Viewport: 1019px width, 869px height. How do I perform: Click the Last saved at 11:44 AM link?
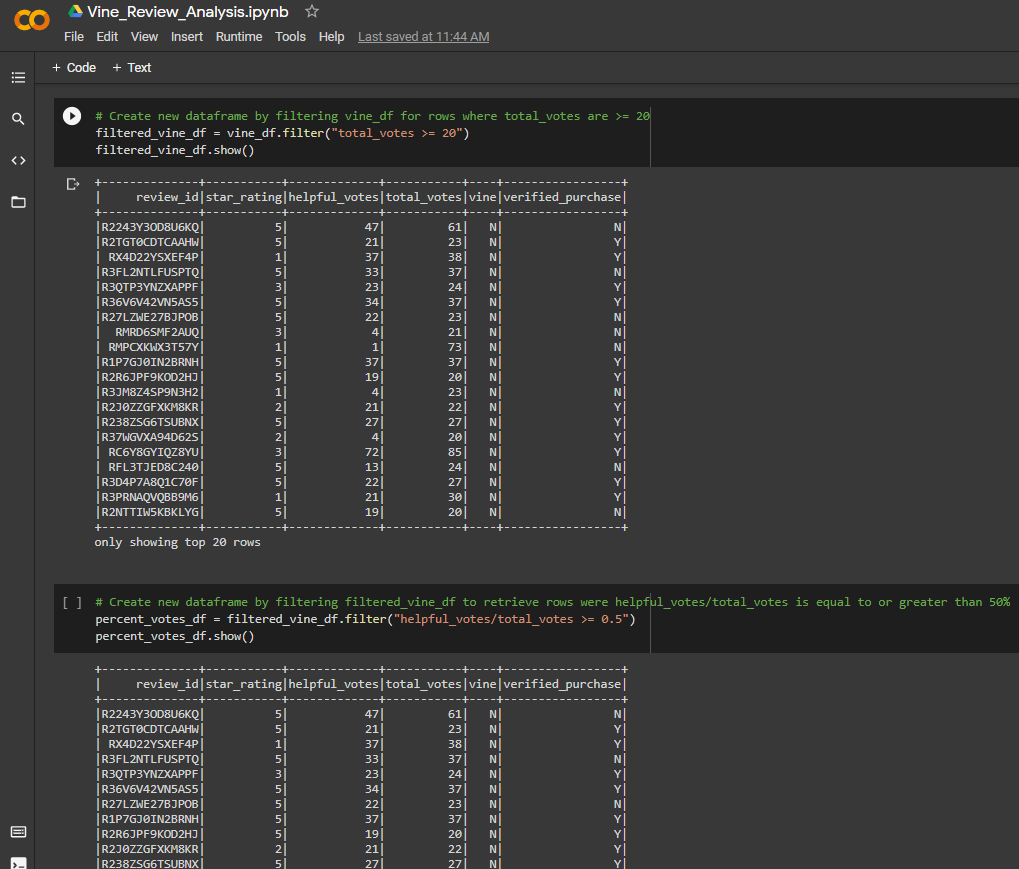tap(424, 36)
